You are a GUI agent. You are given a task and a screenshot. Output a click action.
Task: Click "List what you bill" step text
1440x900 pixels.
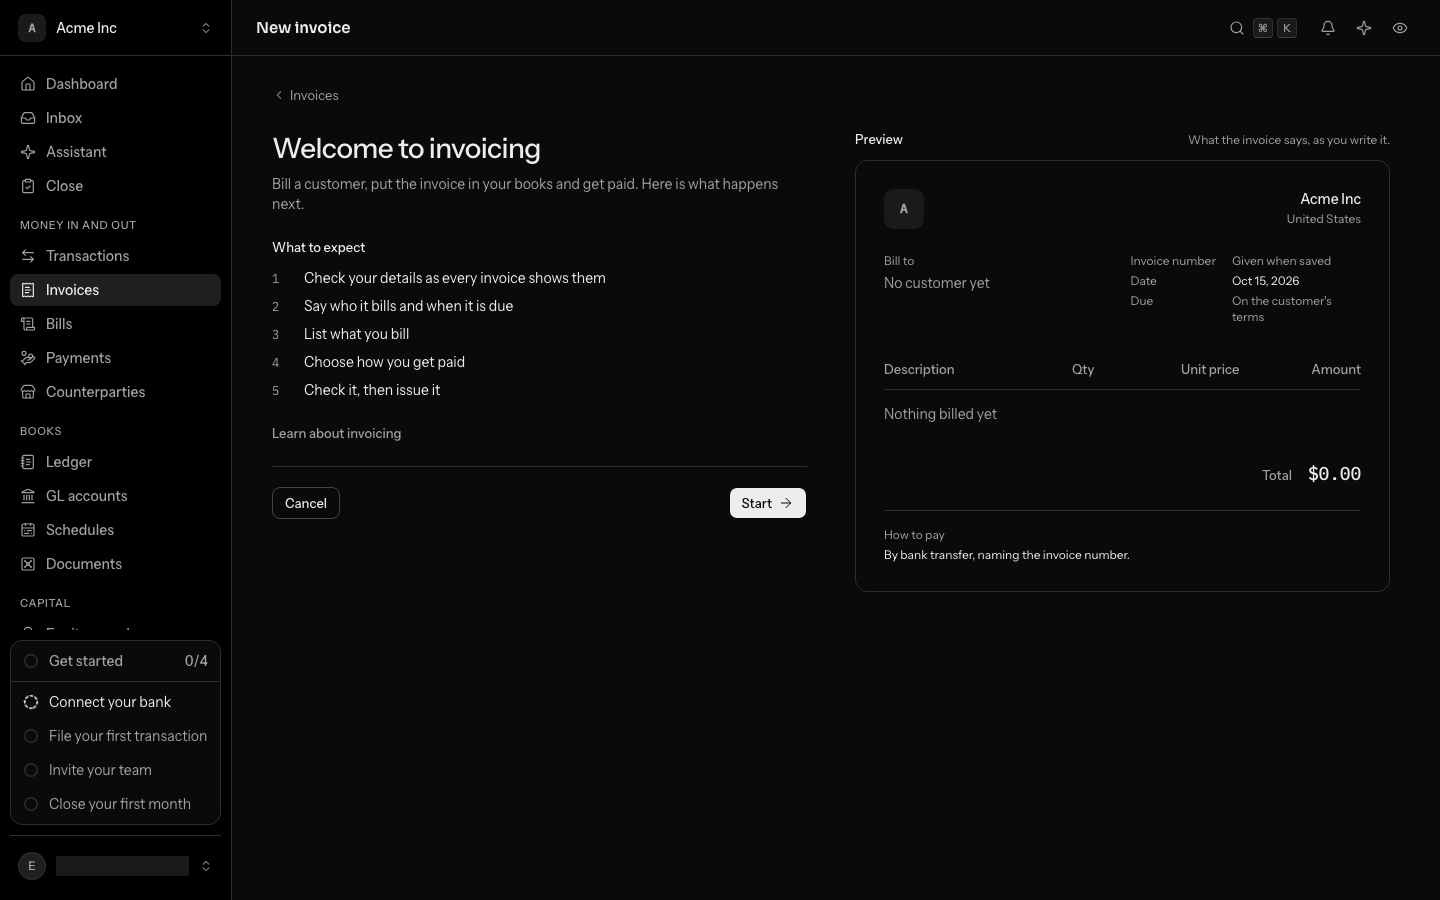pyautogui.click(x=356, y=334)
